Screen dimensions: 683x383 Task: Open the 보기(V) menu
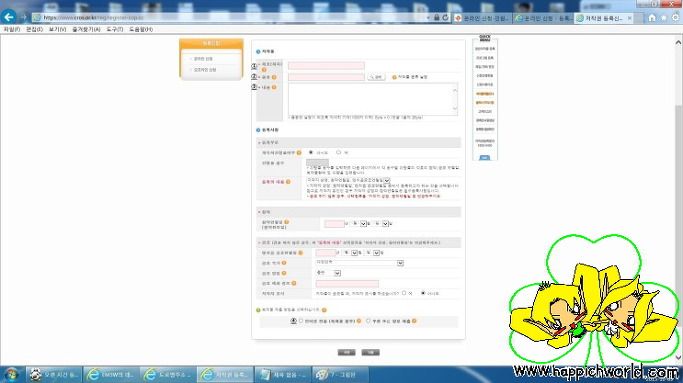pyautogui.click(x=57, y=29)
